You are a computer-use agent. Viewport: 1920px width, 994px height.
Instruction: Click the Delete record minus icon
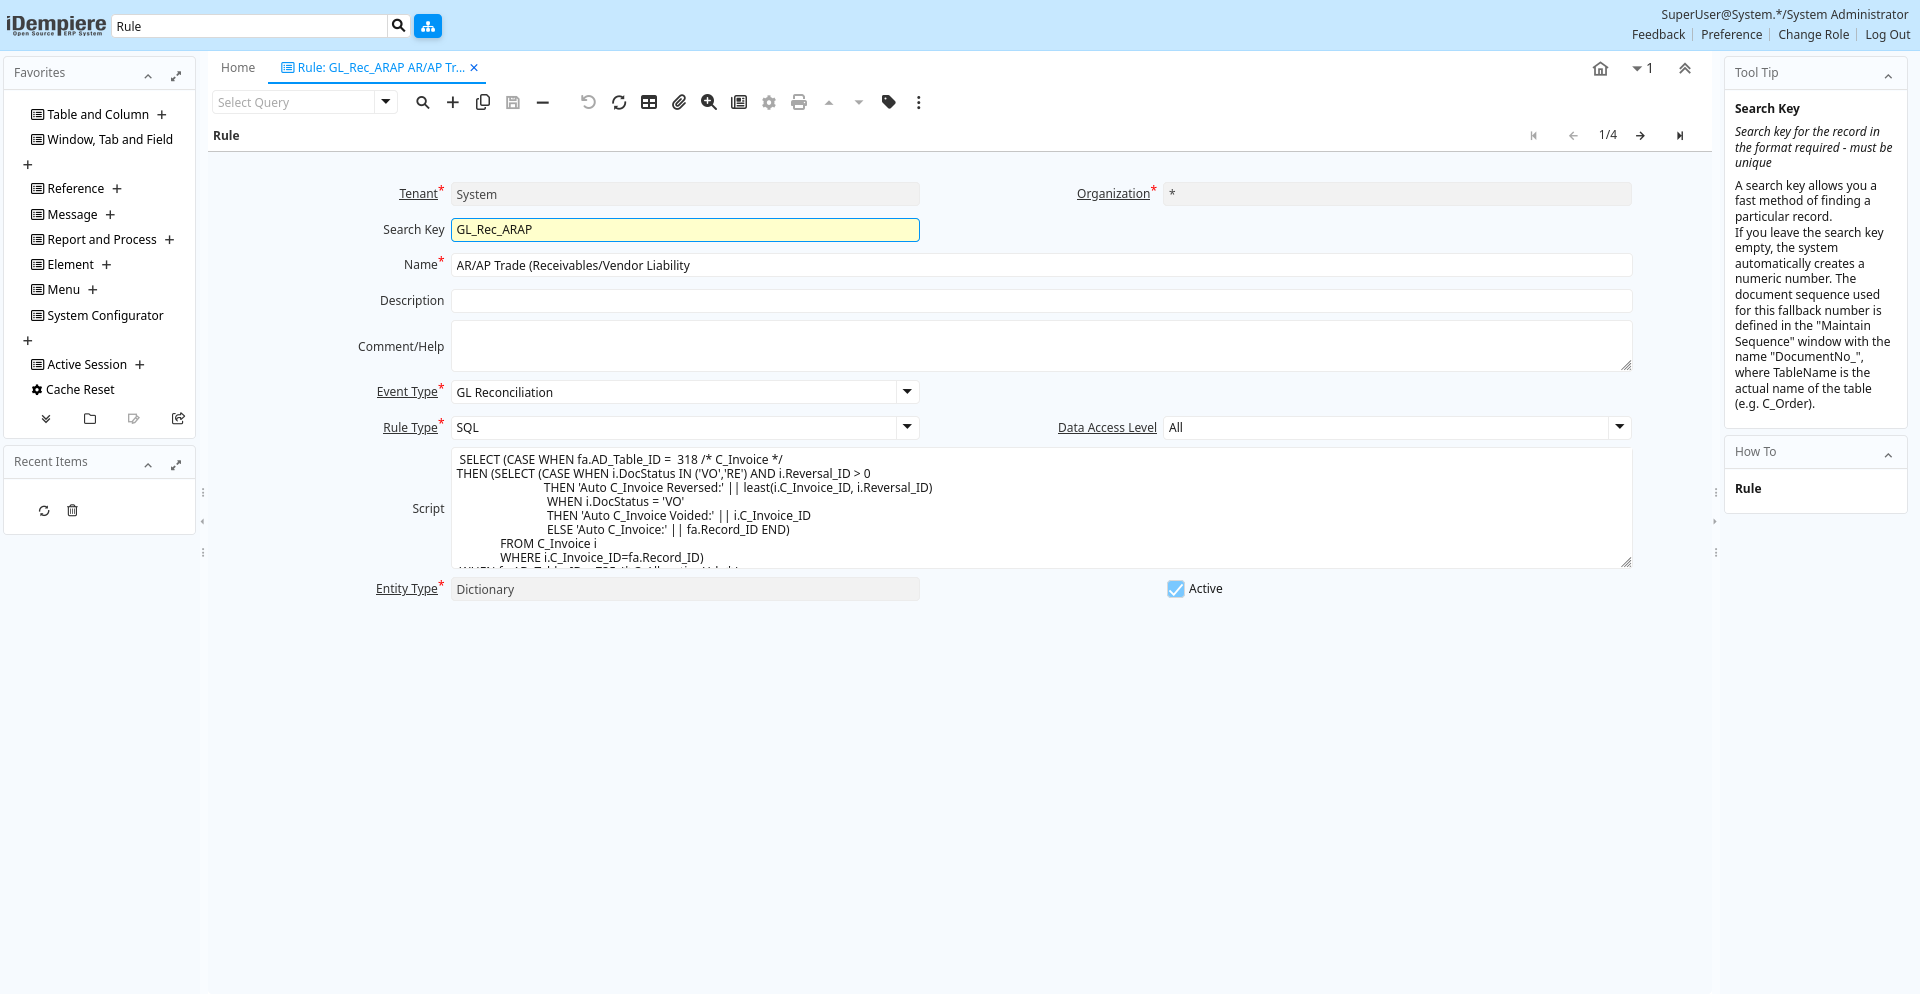click(x=543, y=102)
